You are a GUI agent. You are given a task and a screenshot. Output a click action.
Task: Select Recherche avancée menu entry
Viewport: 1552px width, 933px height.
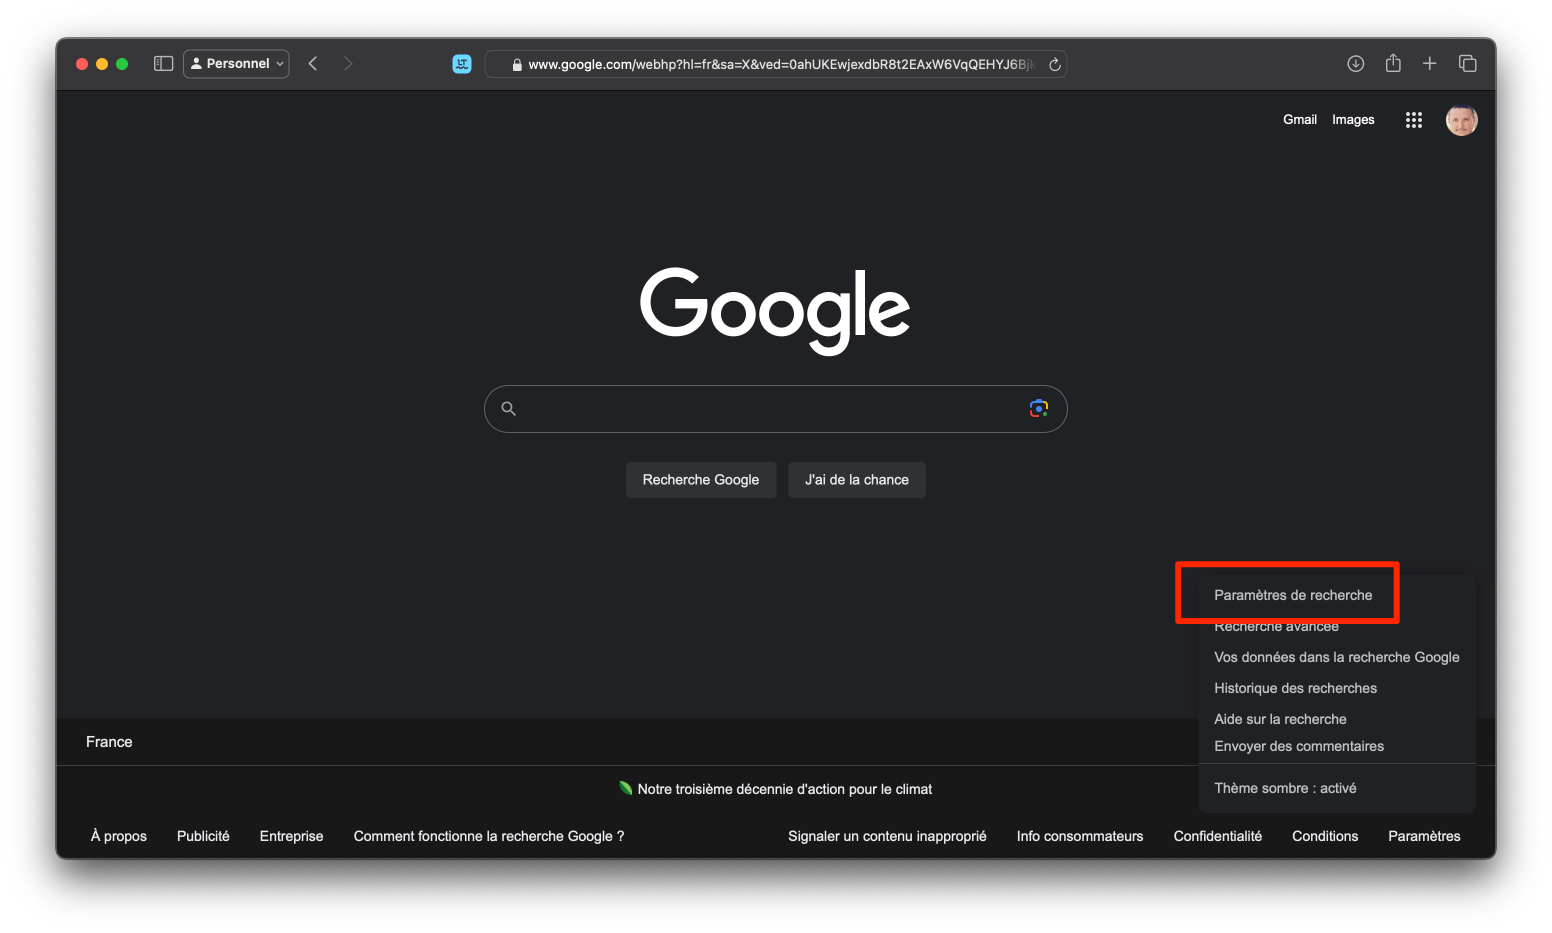tap(1276, 626)
